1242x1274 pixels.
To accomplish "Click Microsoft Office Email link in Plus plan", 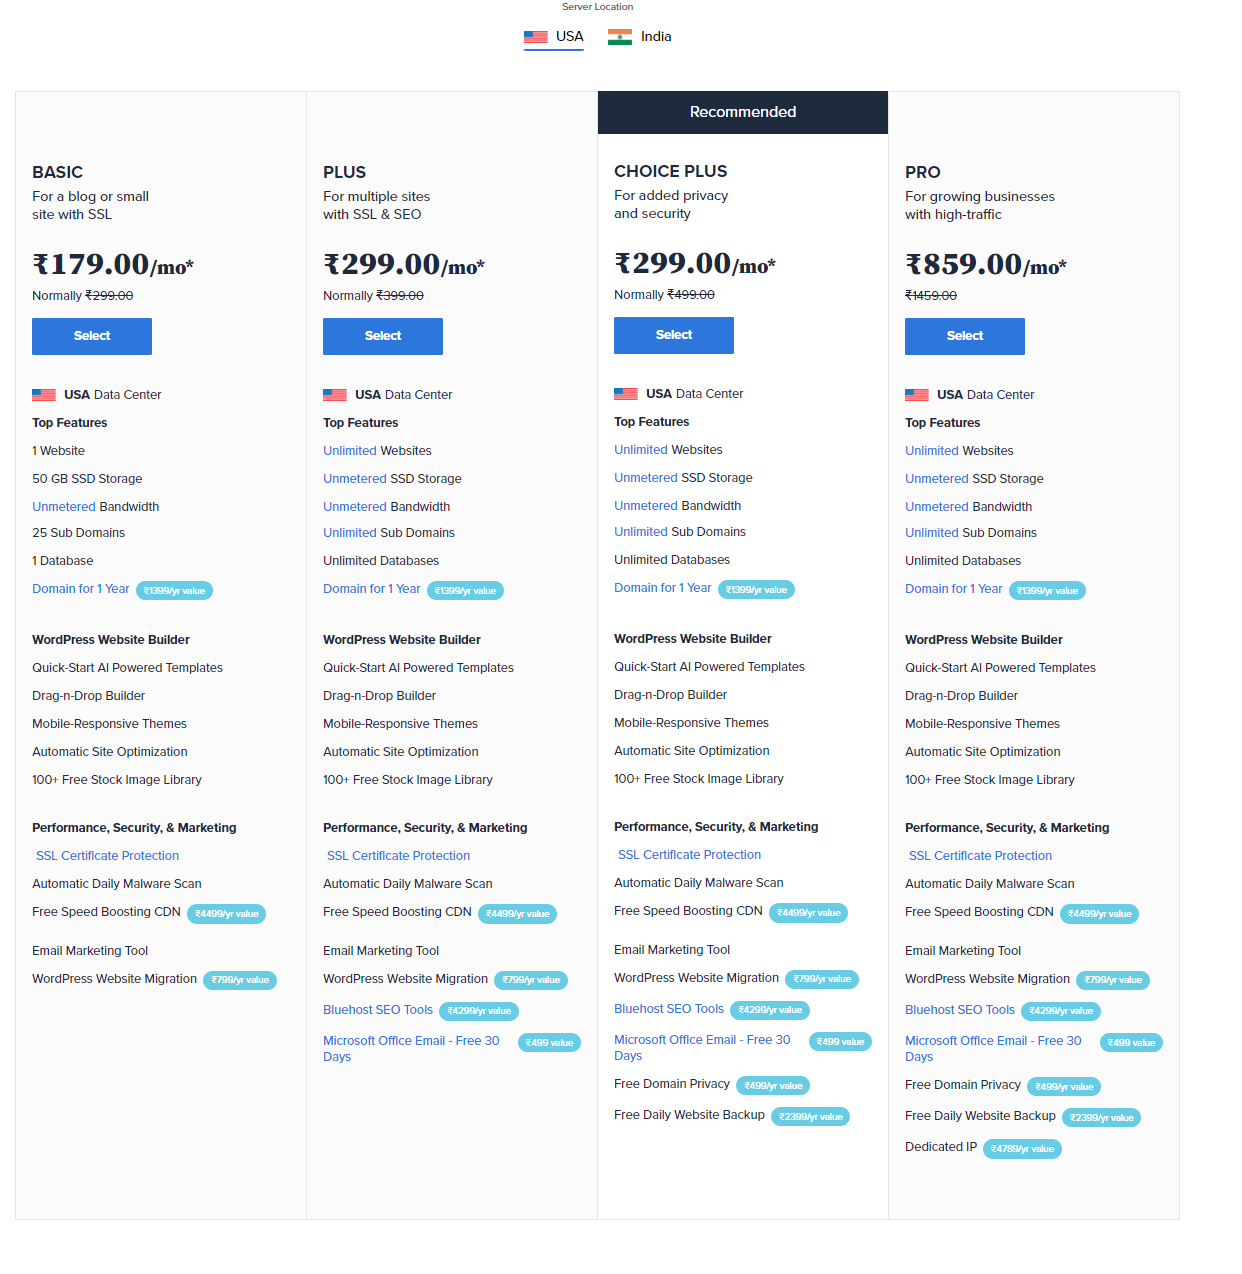I will [411, 1041].
